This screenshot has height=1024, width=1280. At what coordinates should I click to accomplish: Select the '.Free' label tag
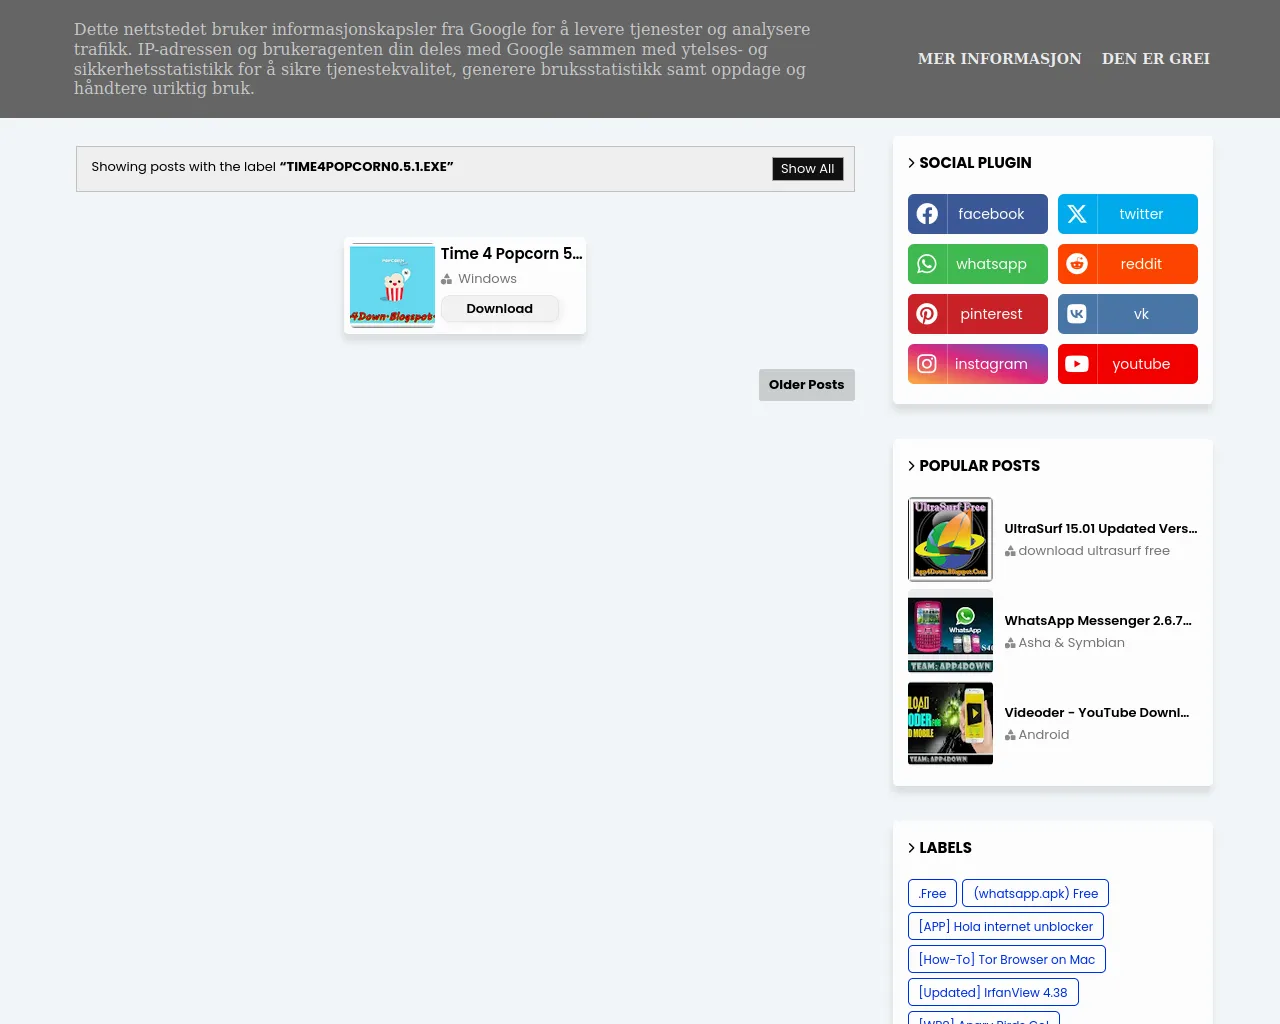tap(932, 893)
